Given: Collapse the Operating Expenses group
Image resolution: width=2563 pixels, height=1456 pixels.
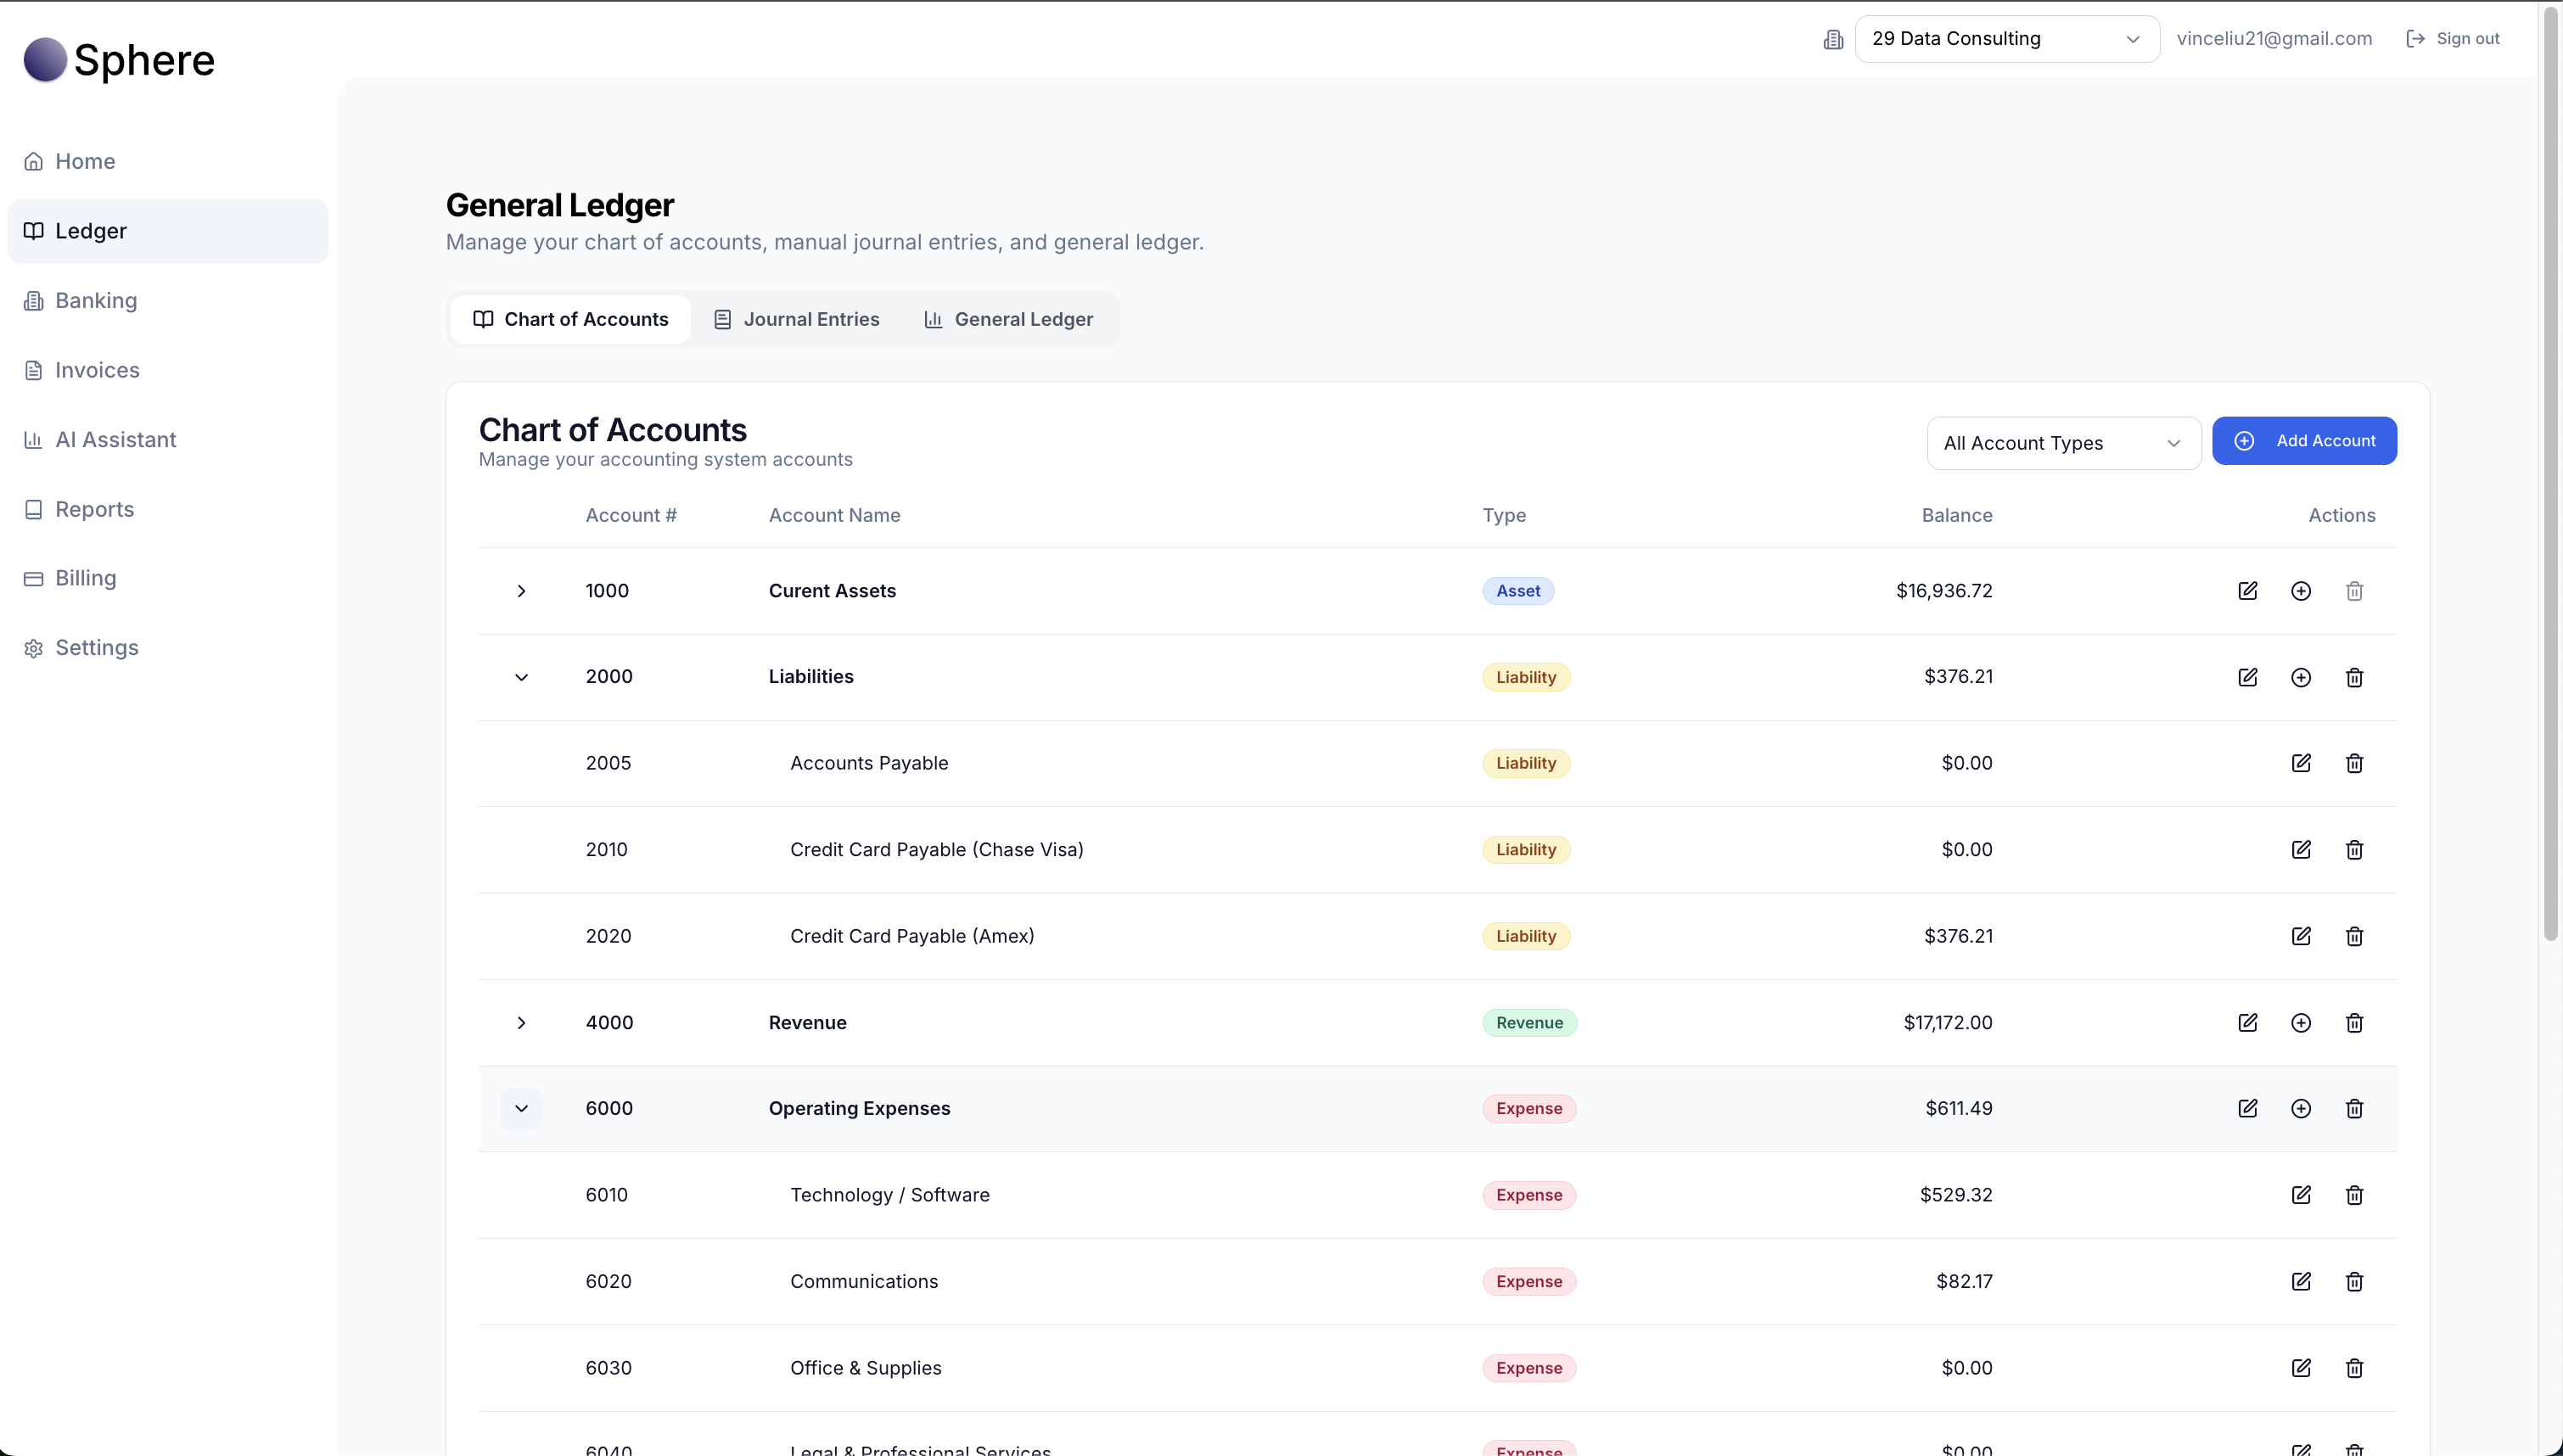Looking at the screenshot, I should pyautogui.click(x=521, y=1108).
